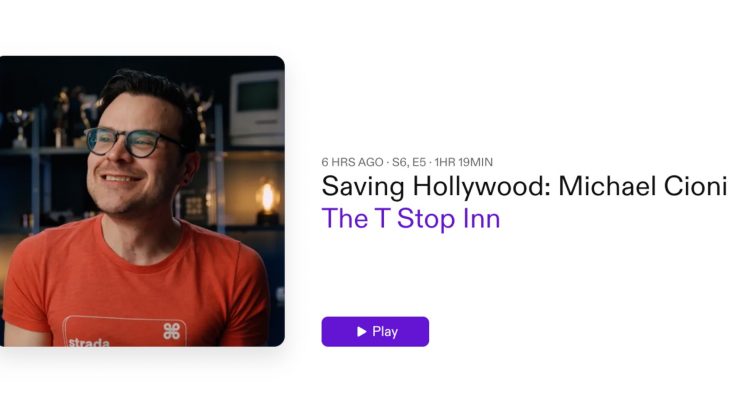Click the name Michael Cioni in the title
The width and height of the screenshot is (740, 416).
[x=643, y=186]
